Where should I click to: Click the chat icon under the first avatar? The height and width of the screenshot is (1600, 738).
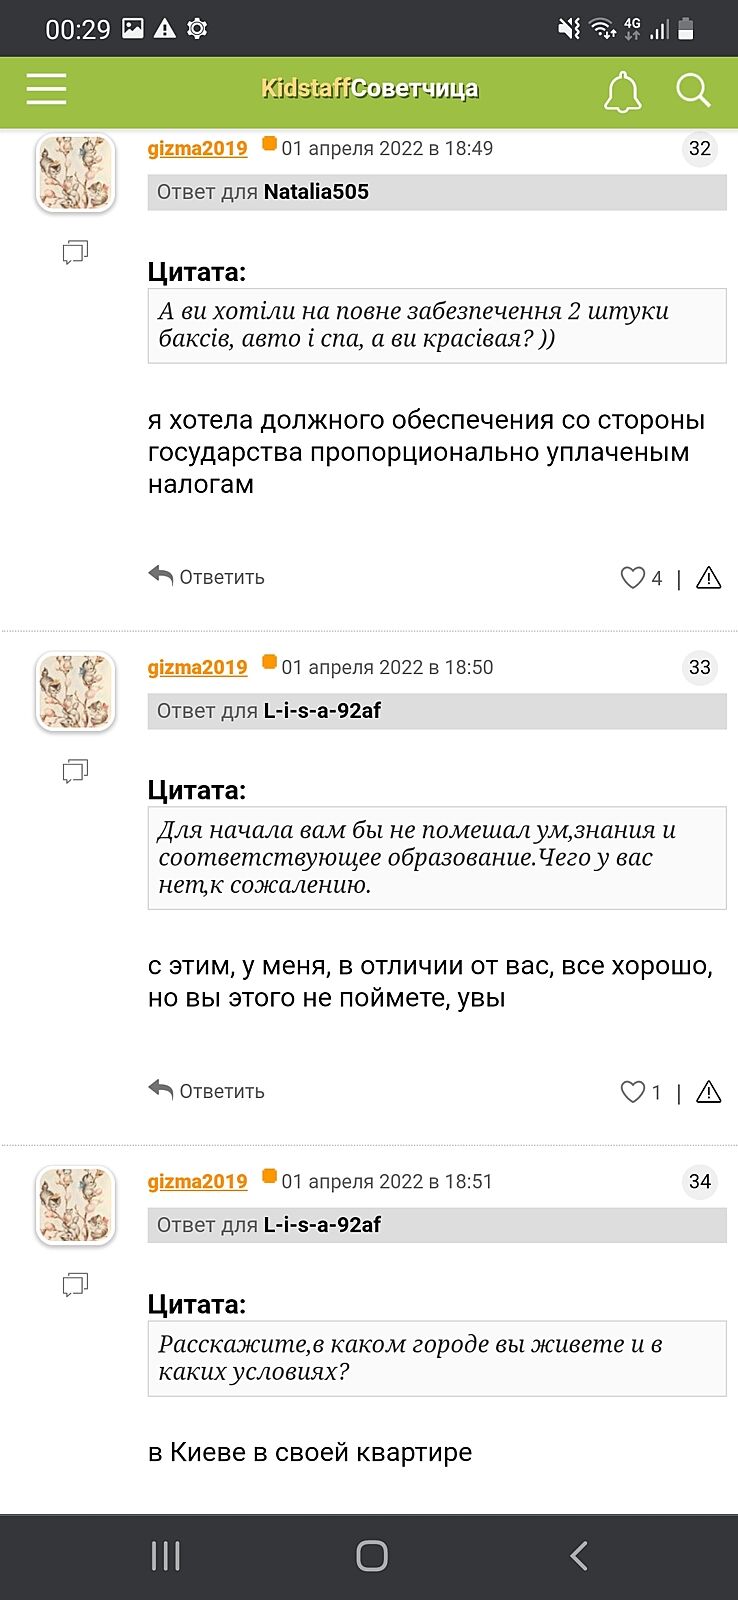[75, 252]
